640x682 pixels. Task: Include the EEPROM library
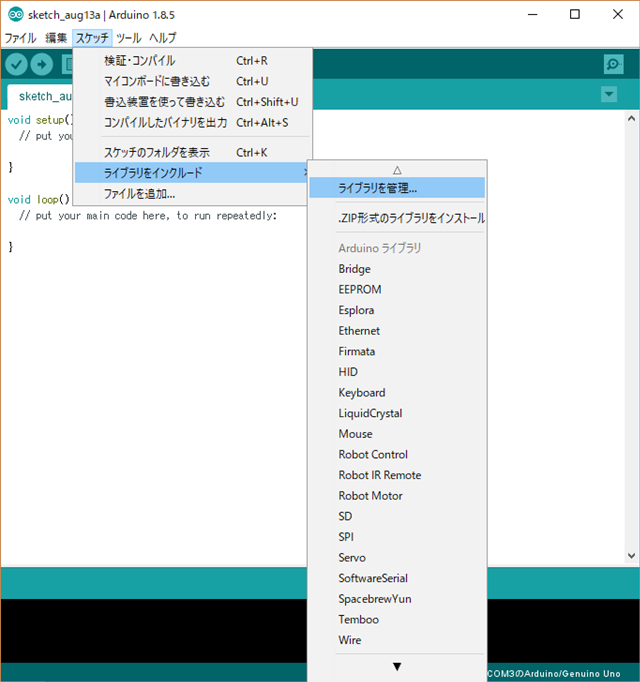point(397,289)
